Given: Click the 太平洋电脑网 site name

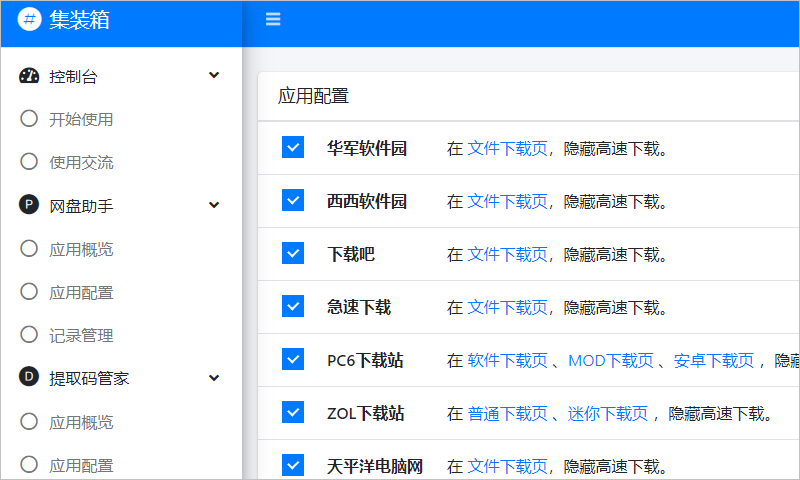Looking at the screenshot, I should [x=375, y=467].
